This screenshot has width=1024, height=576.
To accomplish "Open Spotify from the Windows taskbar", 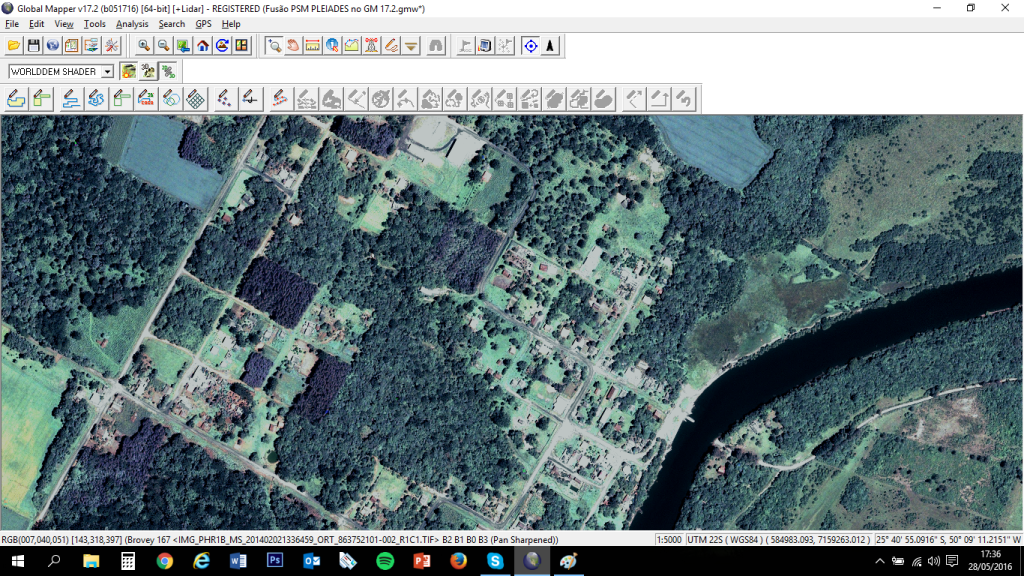I will pyautogui.click(x=385, y=562).
